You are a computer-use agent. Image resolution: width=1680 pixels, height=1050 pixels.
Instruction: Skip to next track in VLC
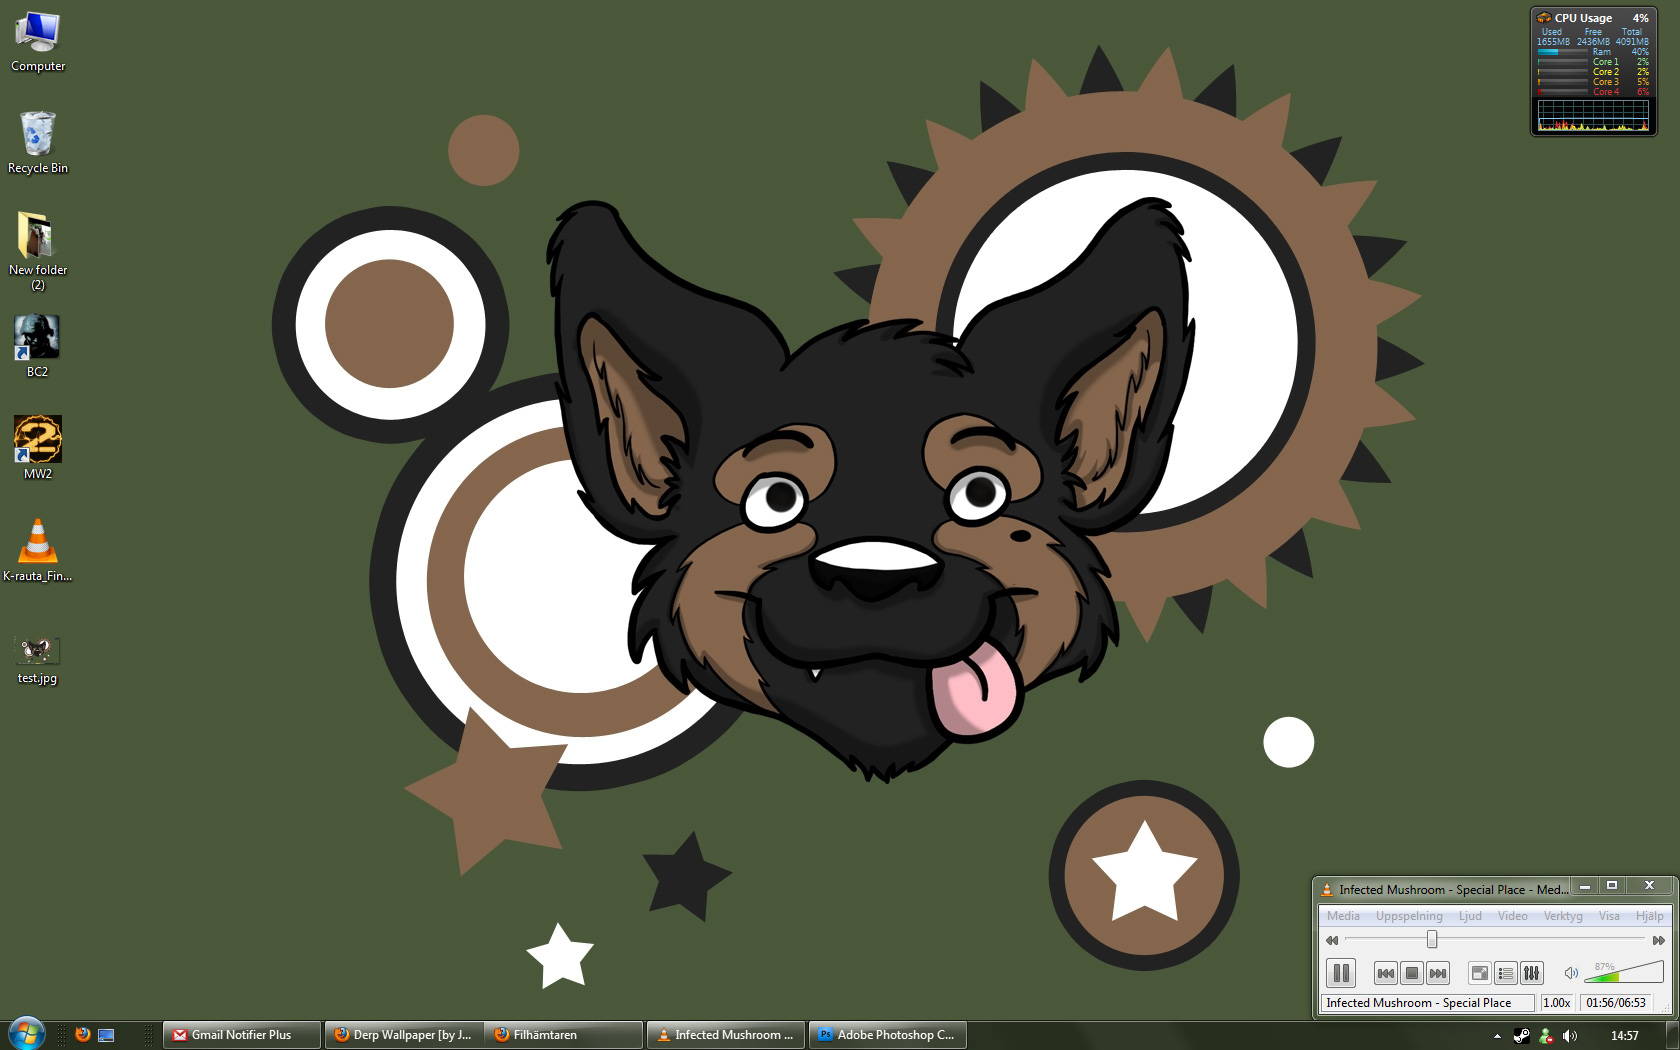(1437, 973)
